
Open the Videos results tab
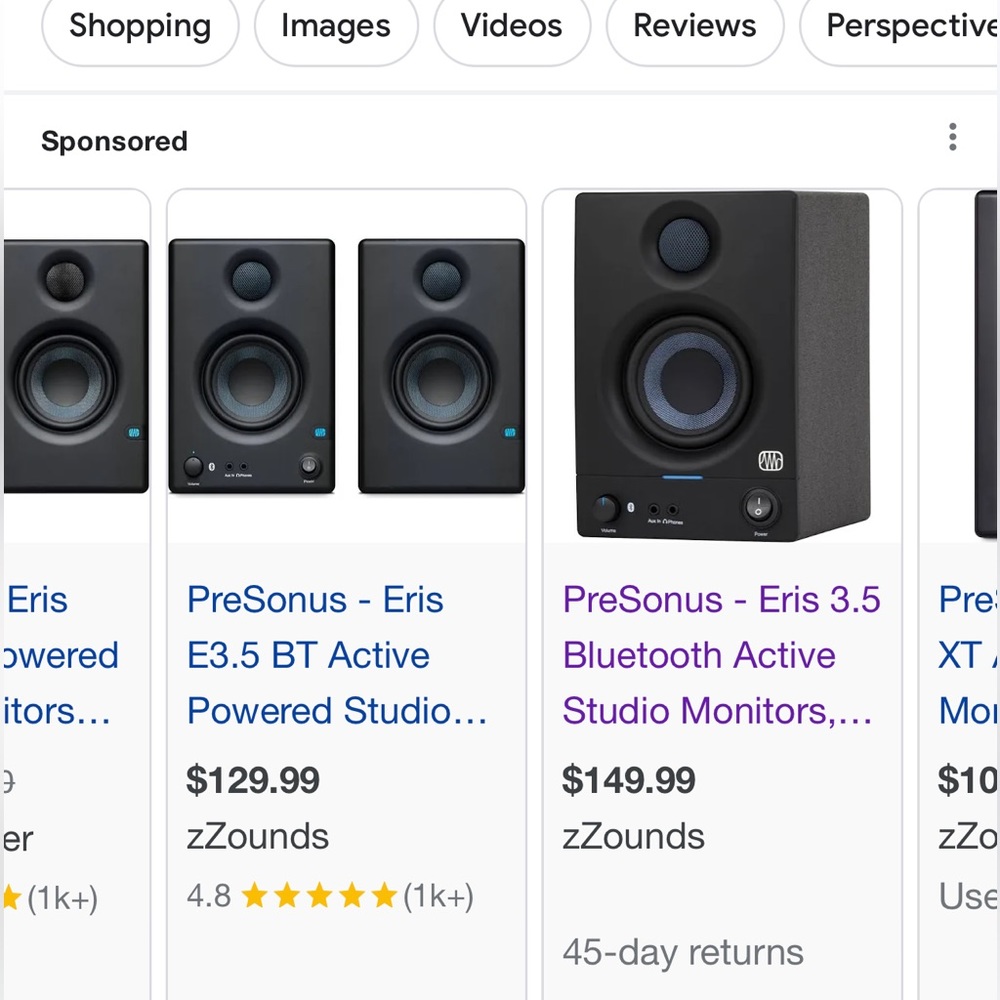point(511,27)
